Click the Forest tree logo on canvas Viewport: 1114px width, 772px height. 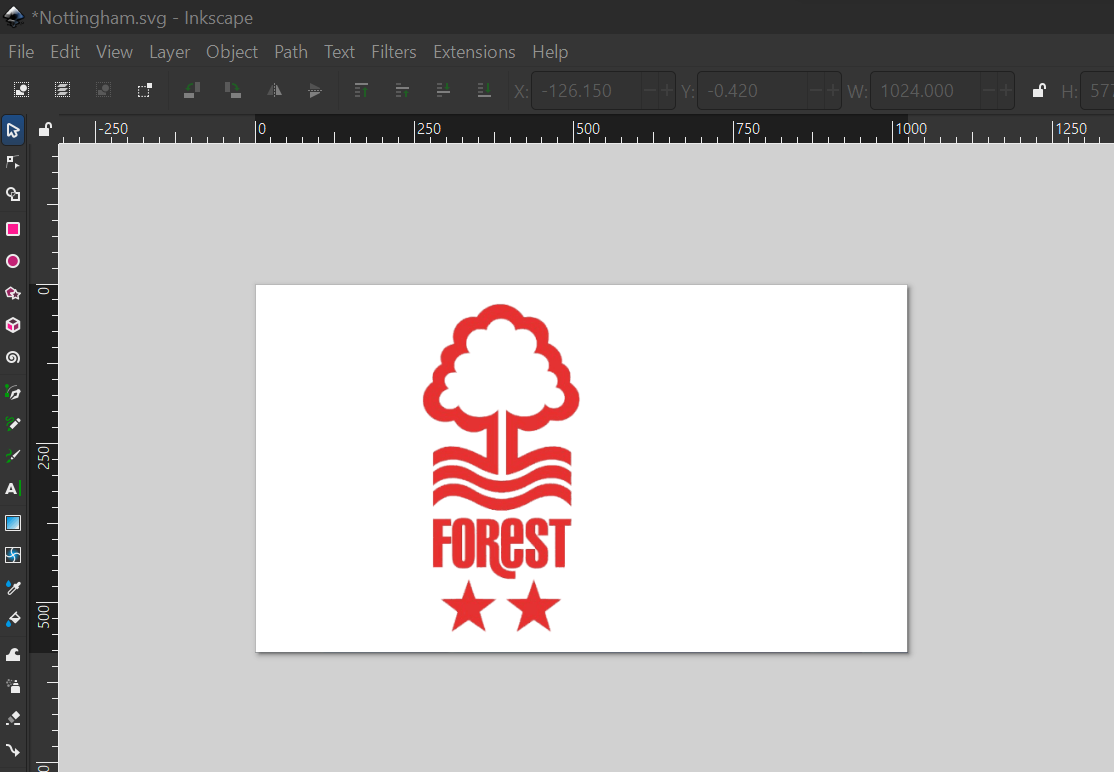501,468
